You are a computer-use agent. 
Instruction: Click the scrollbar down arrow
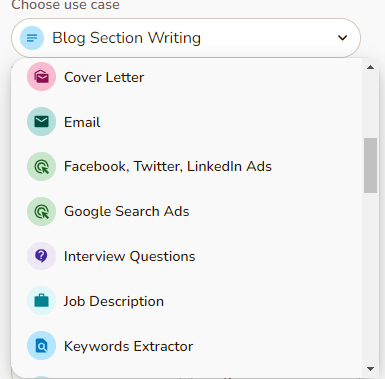point(370,369)
